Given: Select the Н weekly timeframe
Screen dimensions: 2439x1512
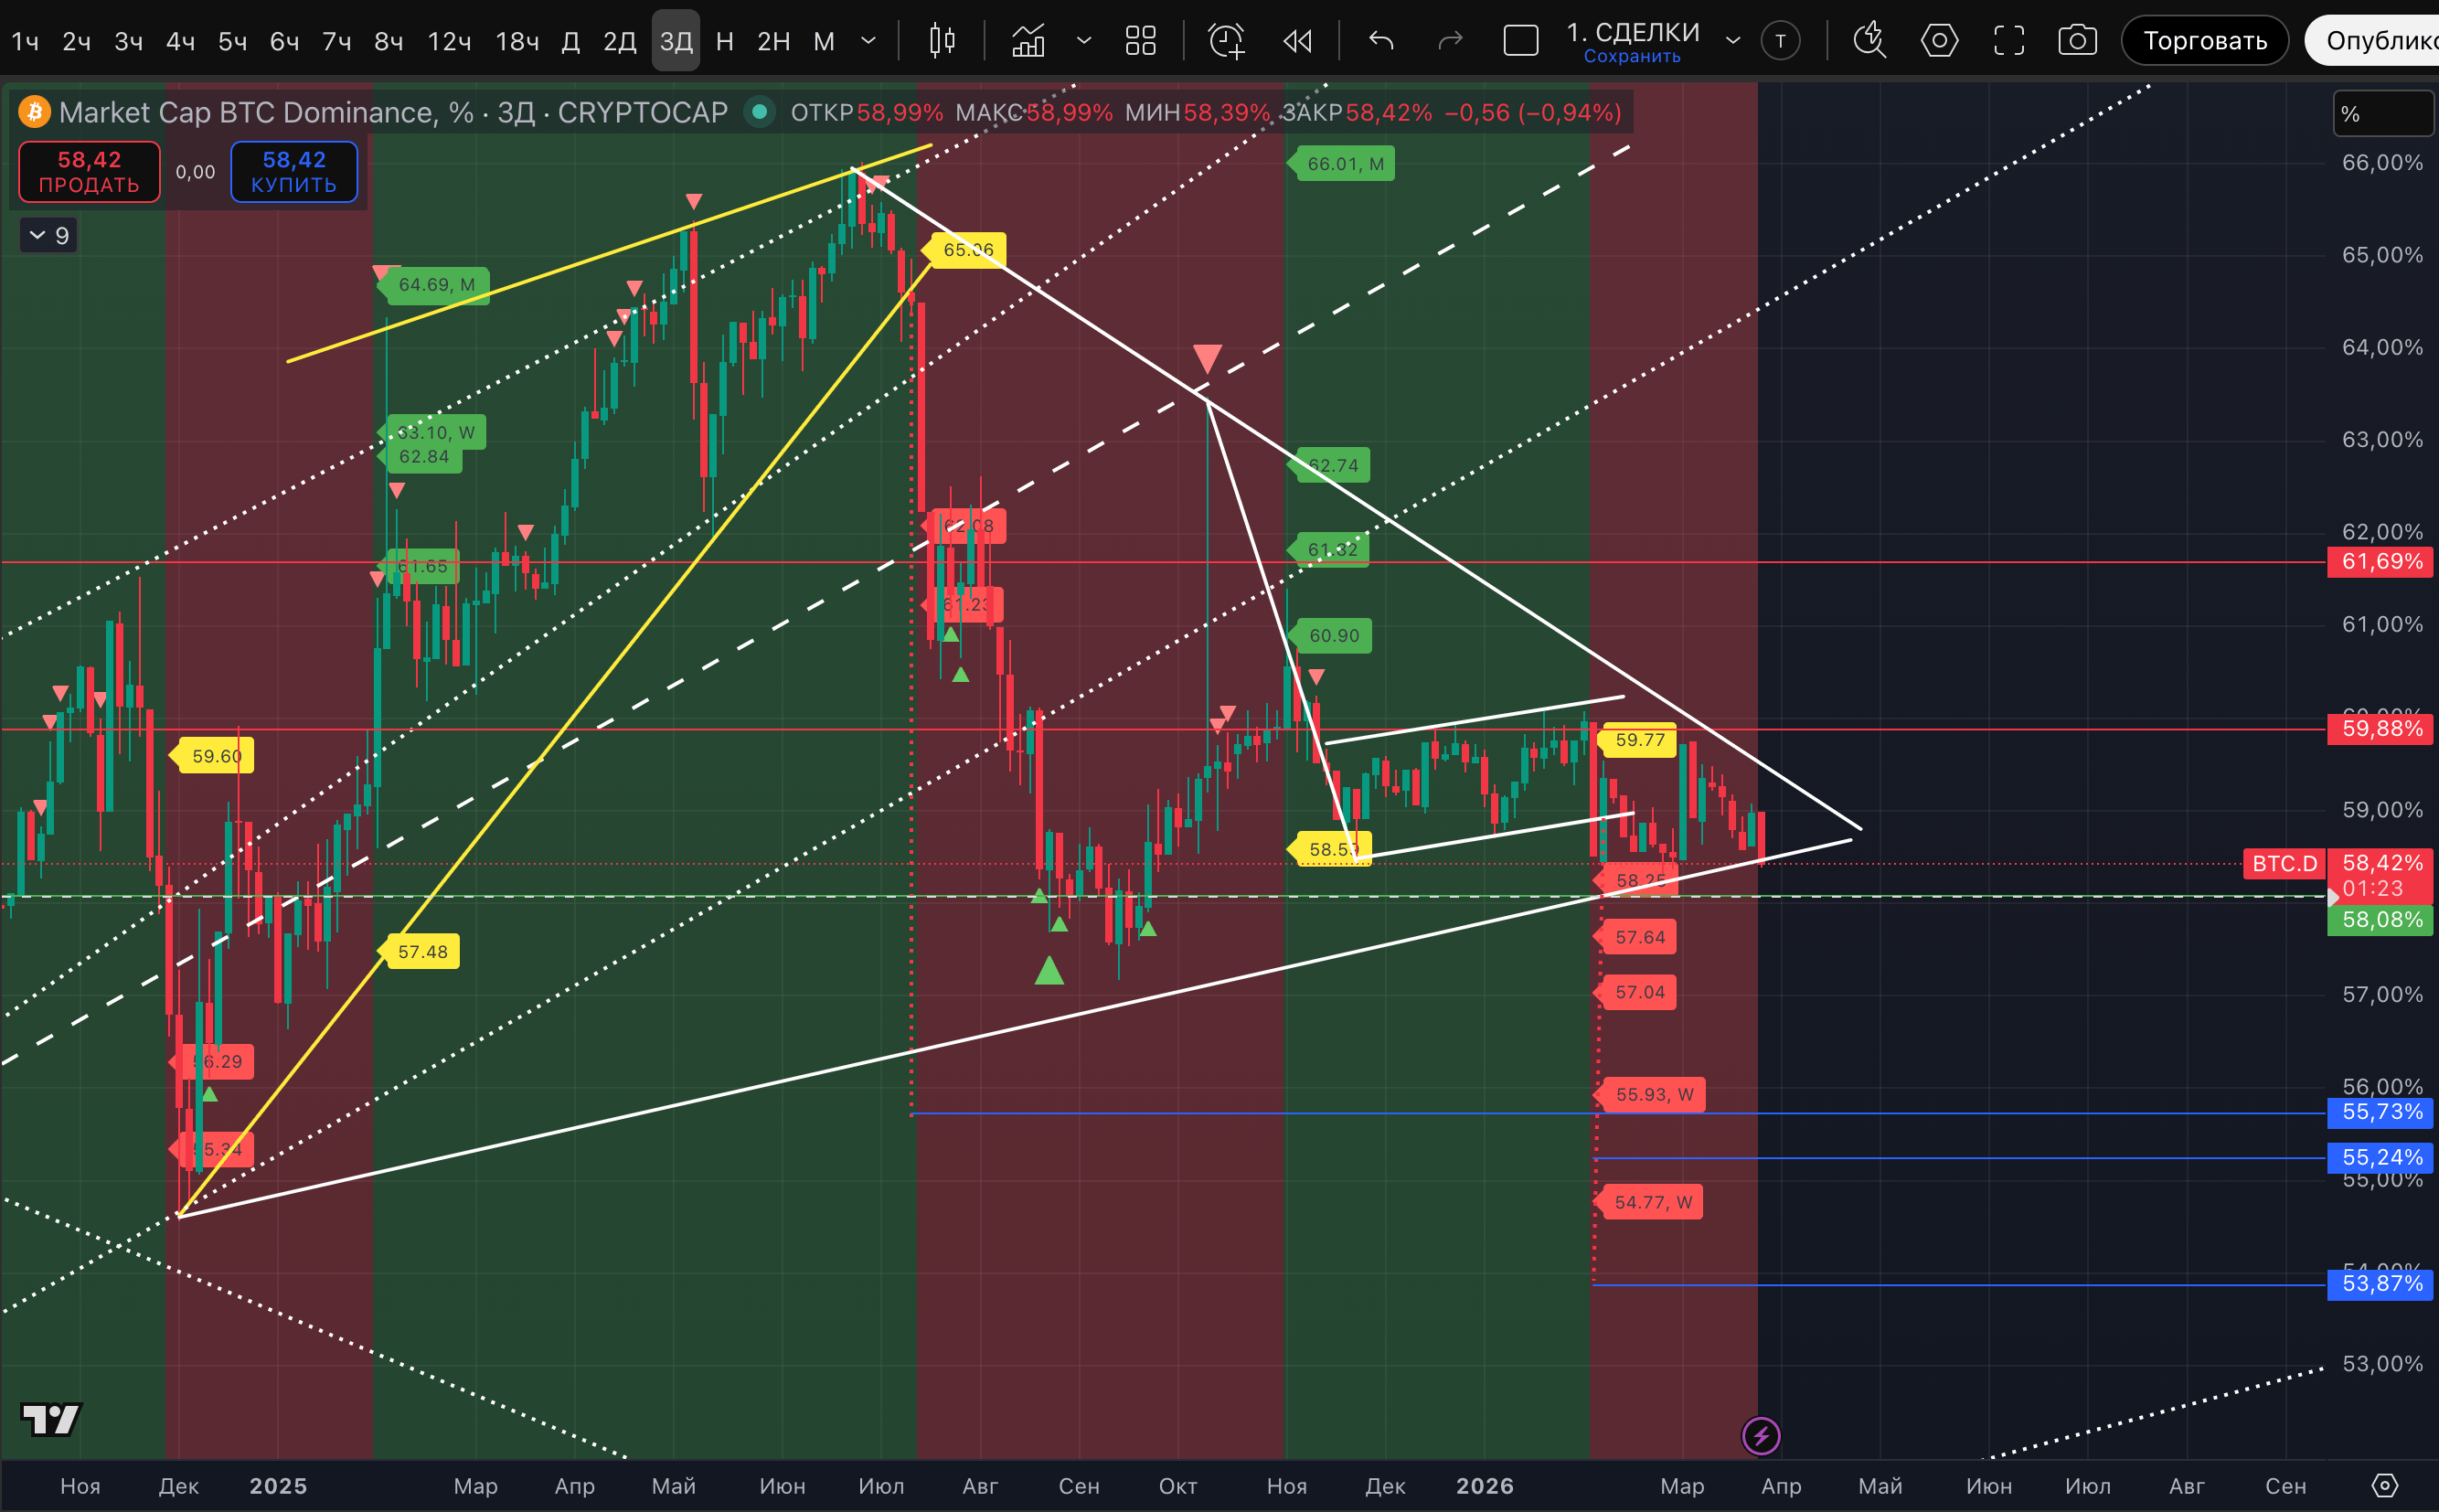Looking at the screenshot, I should point(725,41).
